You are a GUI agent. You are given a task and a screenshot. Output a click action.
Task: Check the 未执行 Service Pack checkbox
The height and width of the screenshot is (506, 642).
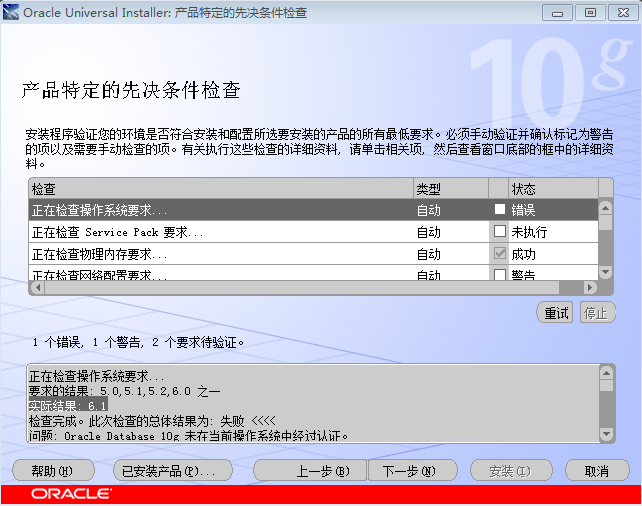coord(500,231)
